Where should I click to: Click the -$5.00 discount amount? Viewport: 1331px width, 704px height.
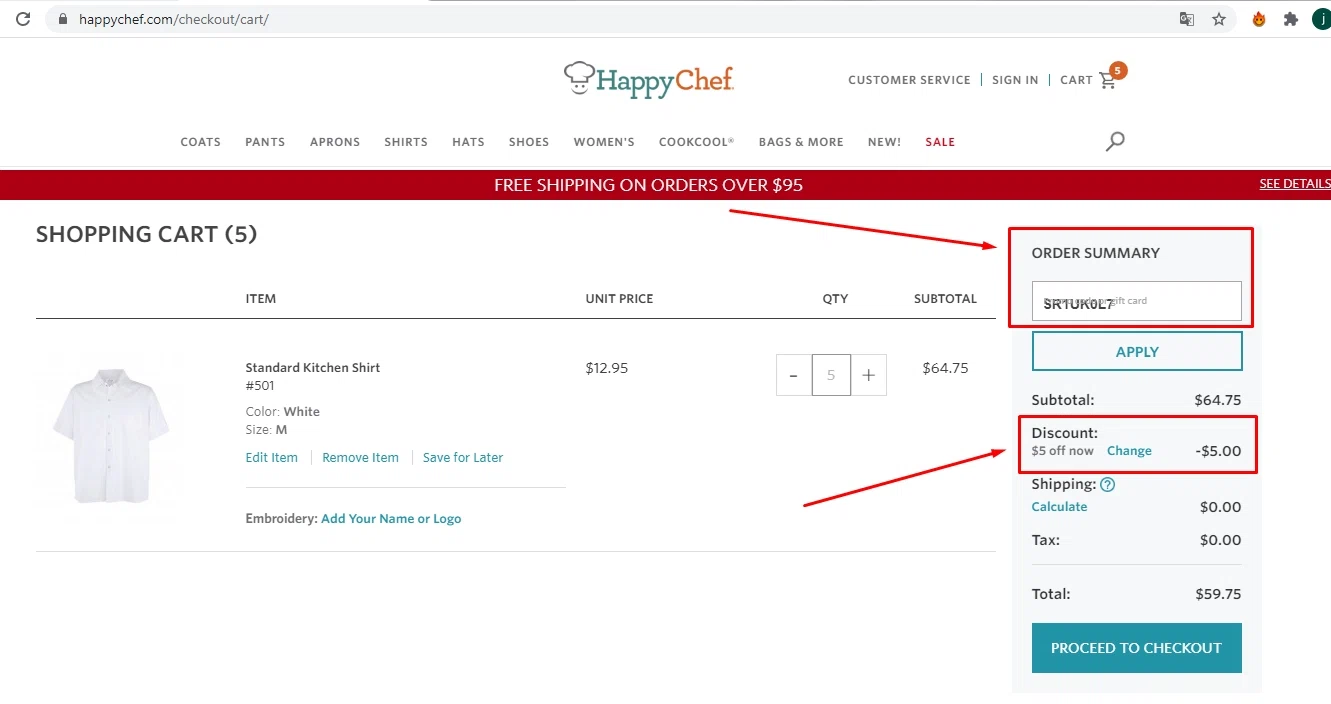pyautogui.click(x=1218, y=451)
